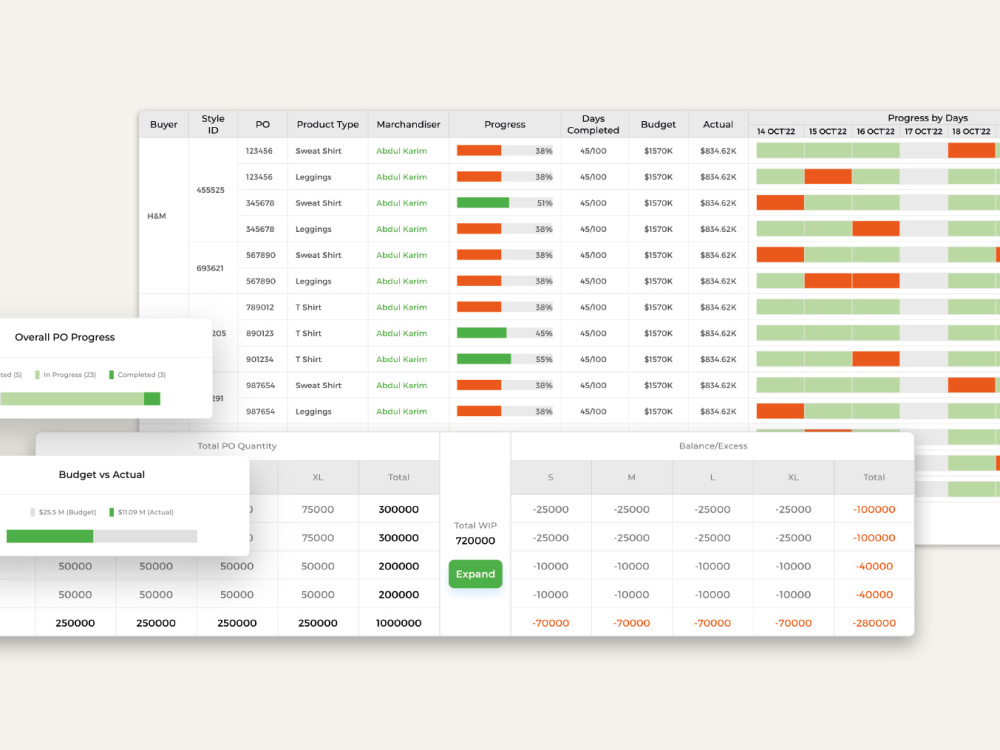1000x750 pixels.
Task: Click PO number 789012
Action: click(260, 307)
